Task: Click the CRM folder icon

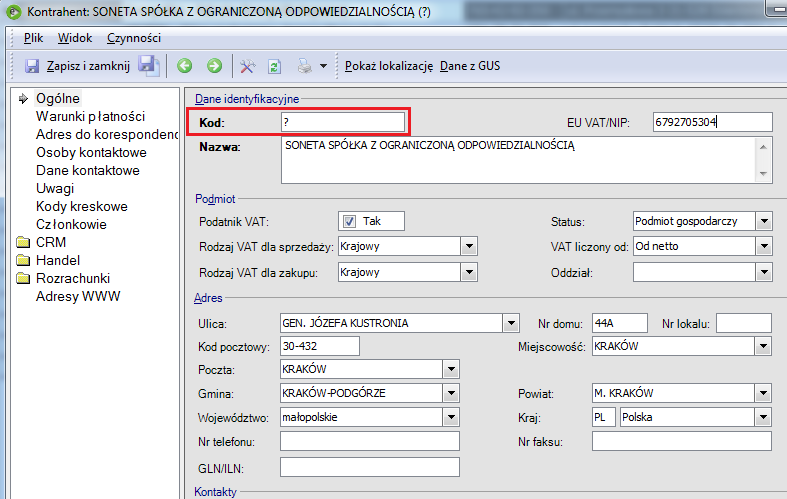Action: [23, 242]
